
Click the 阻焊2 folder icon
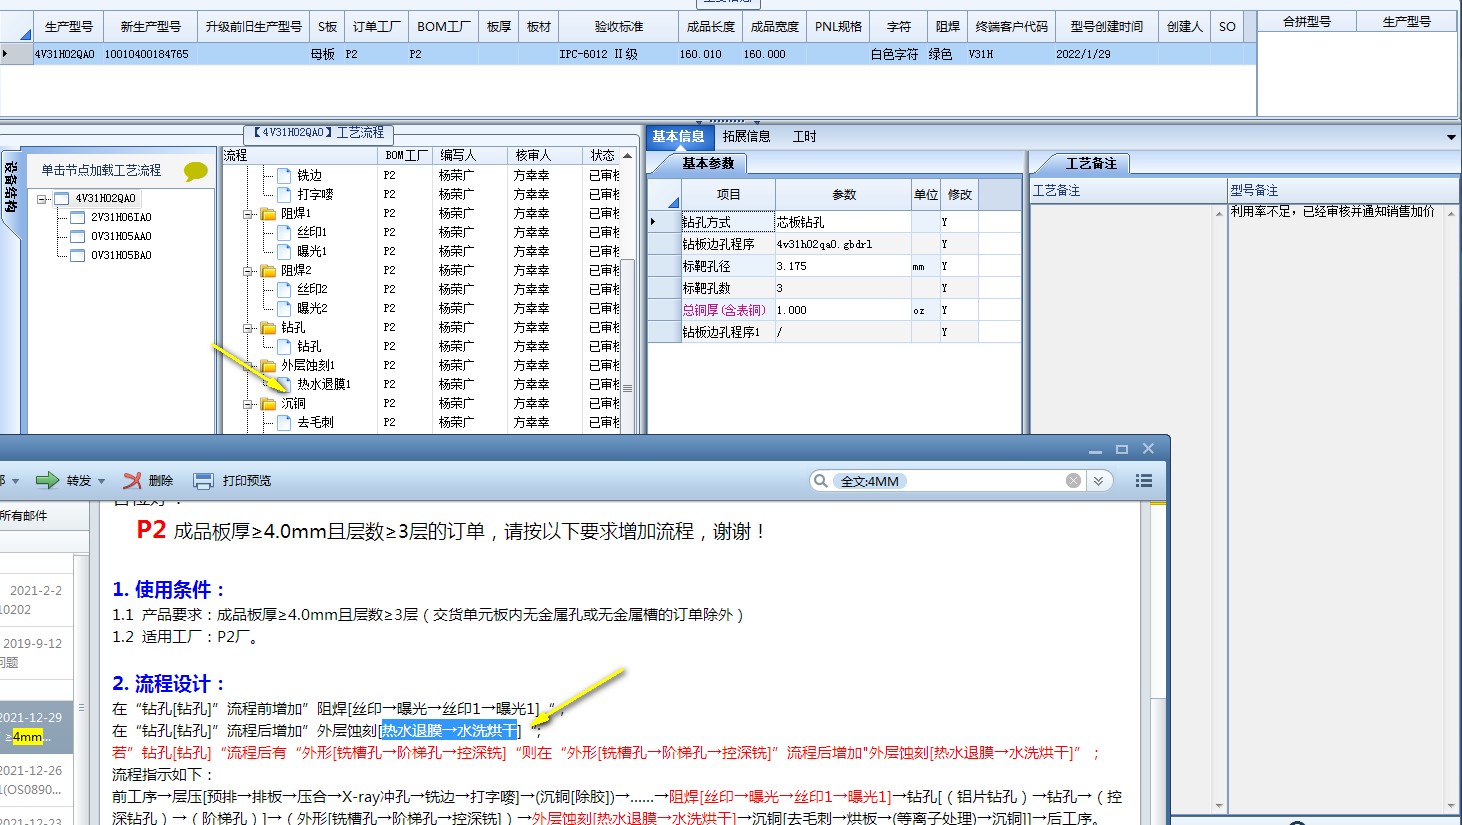tap(268, 271)
